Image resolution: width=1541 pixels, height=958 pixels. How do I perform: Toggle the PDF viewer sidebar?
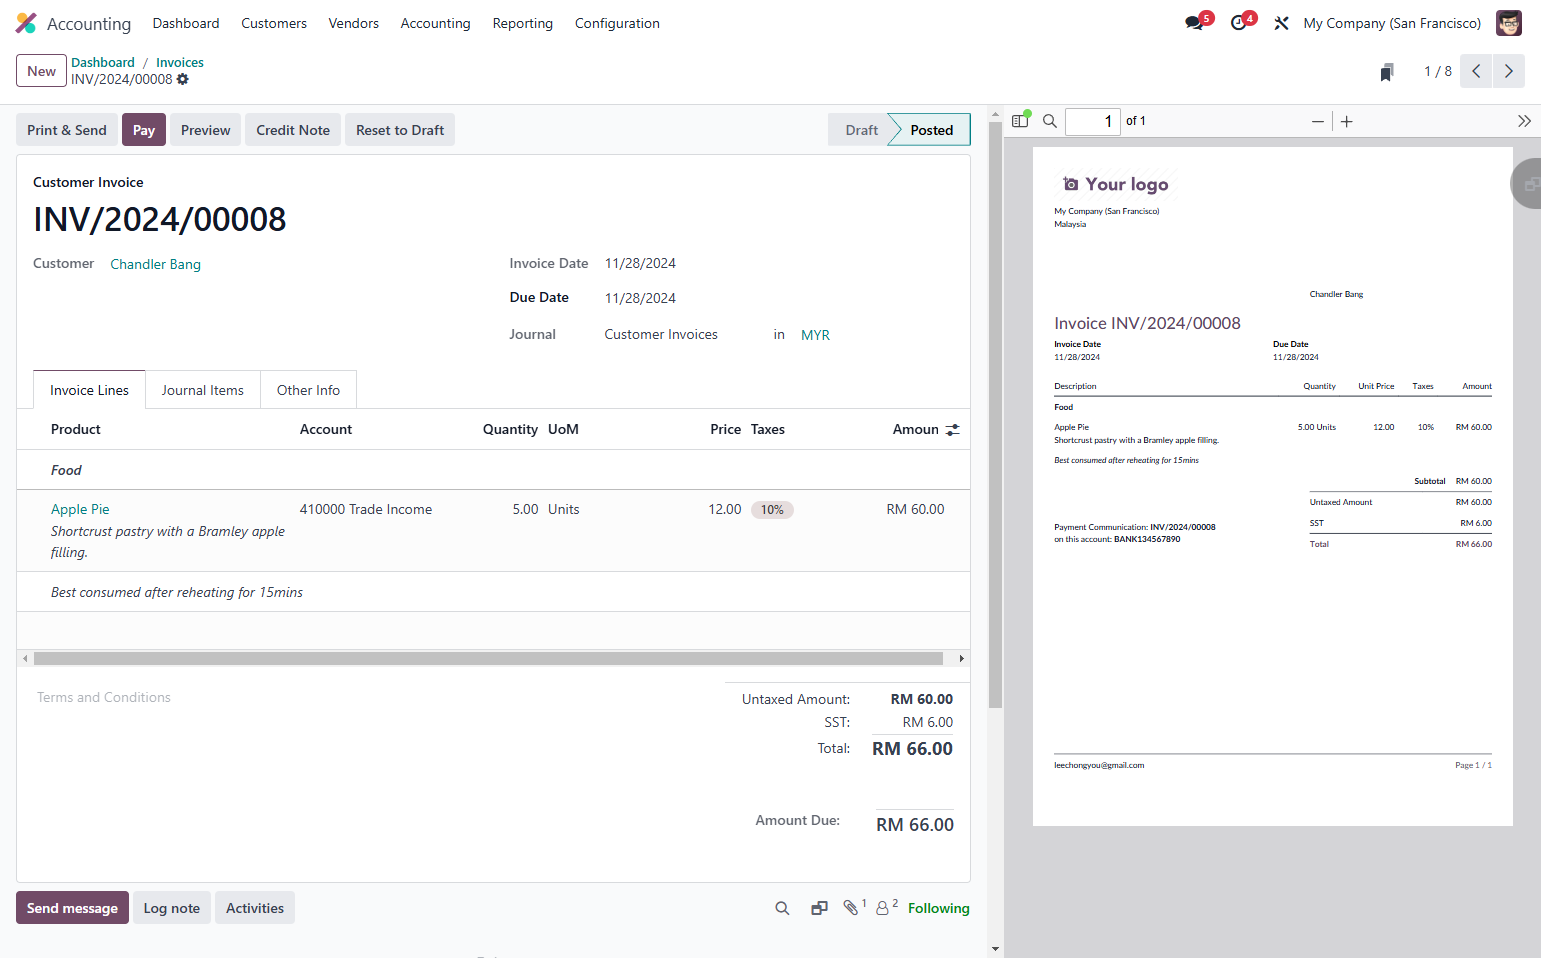(1020, 121)
